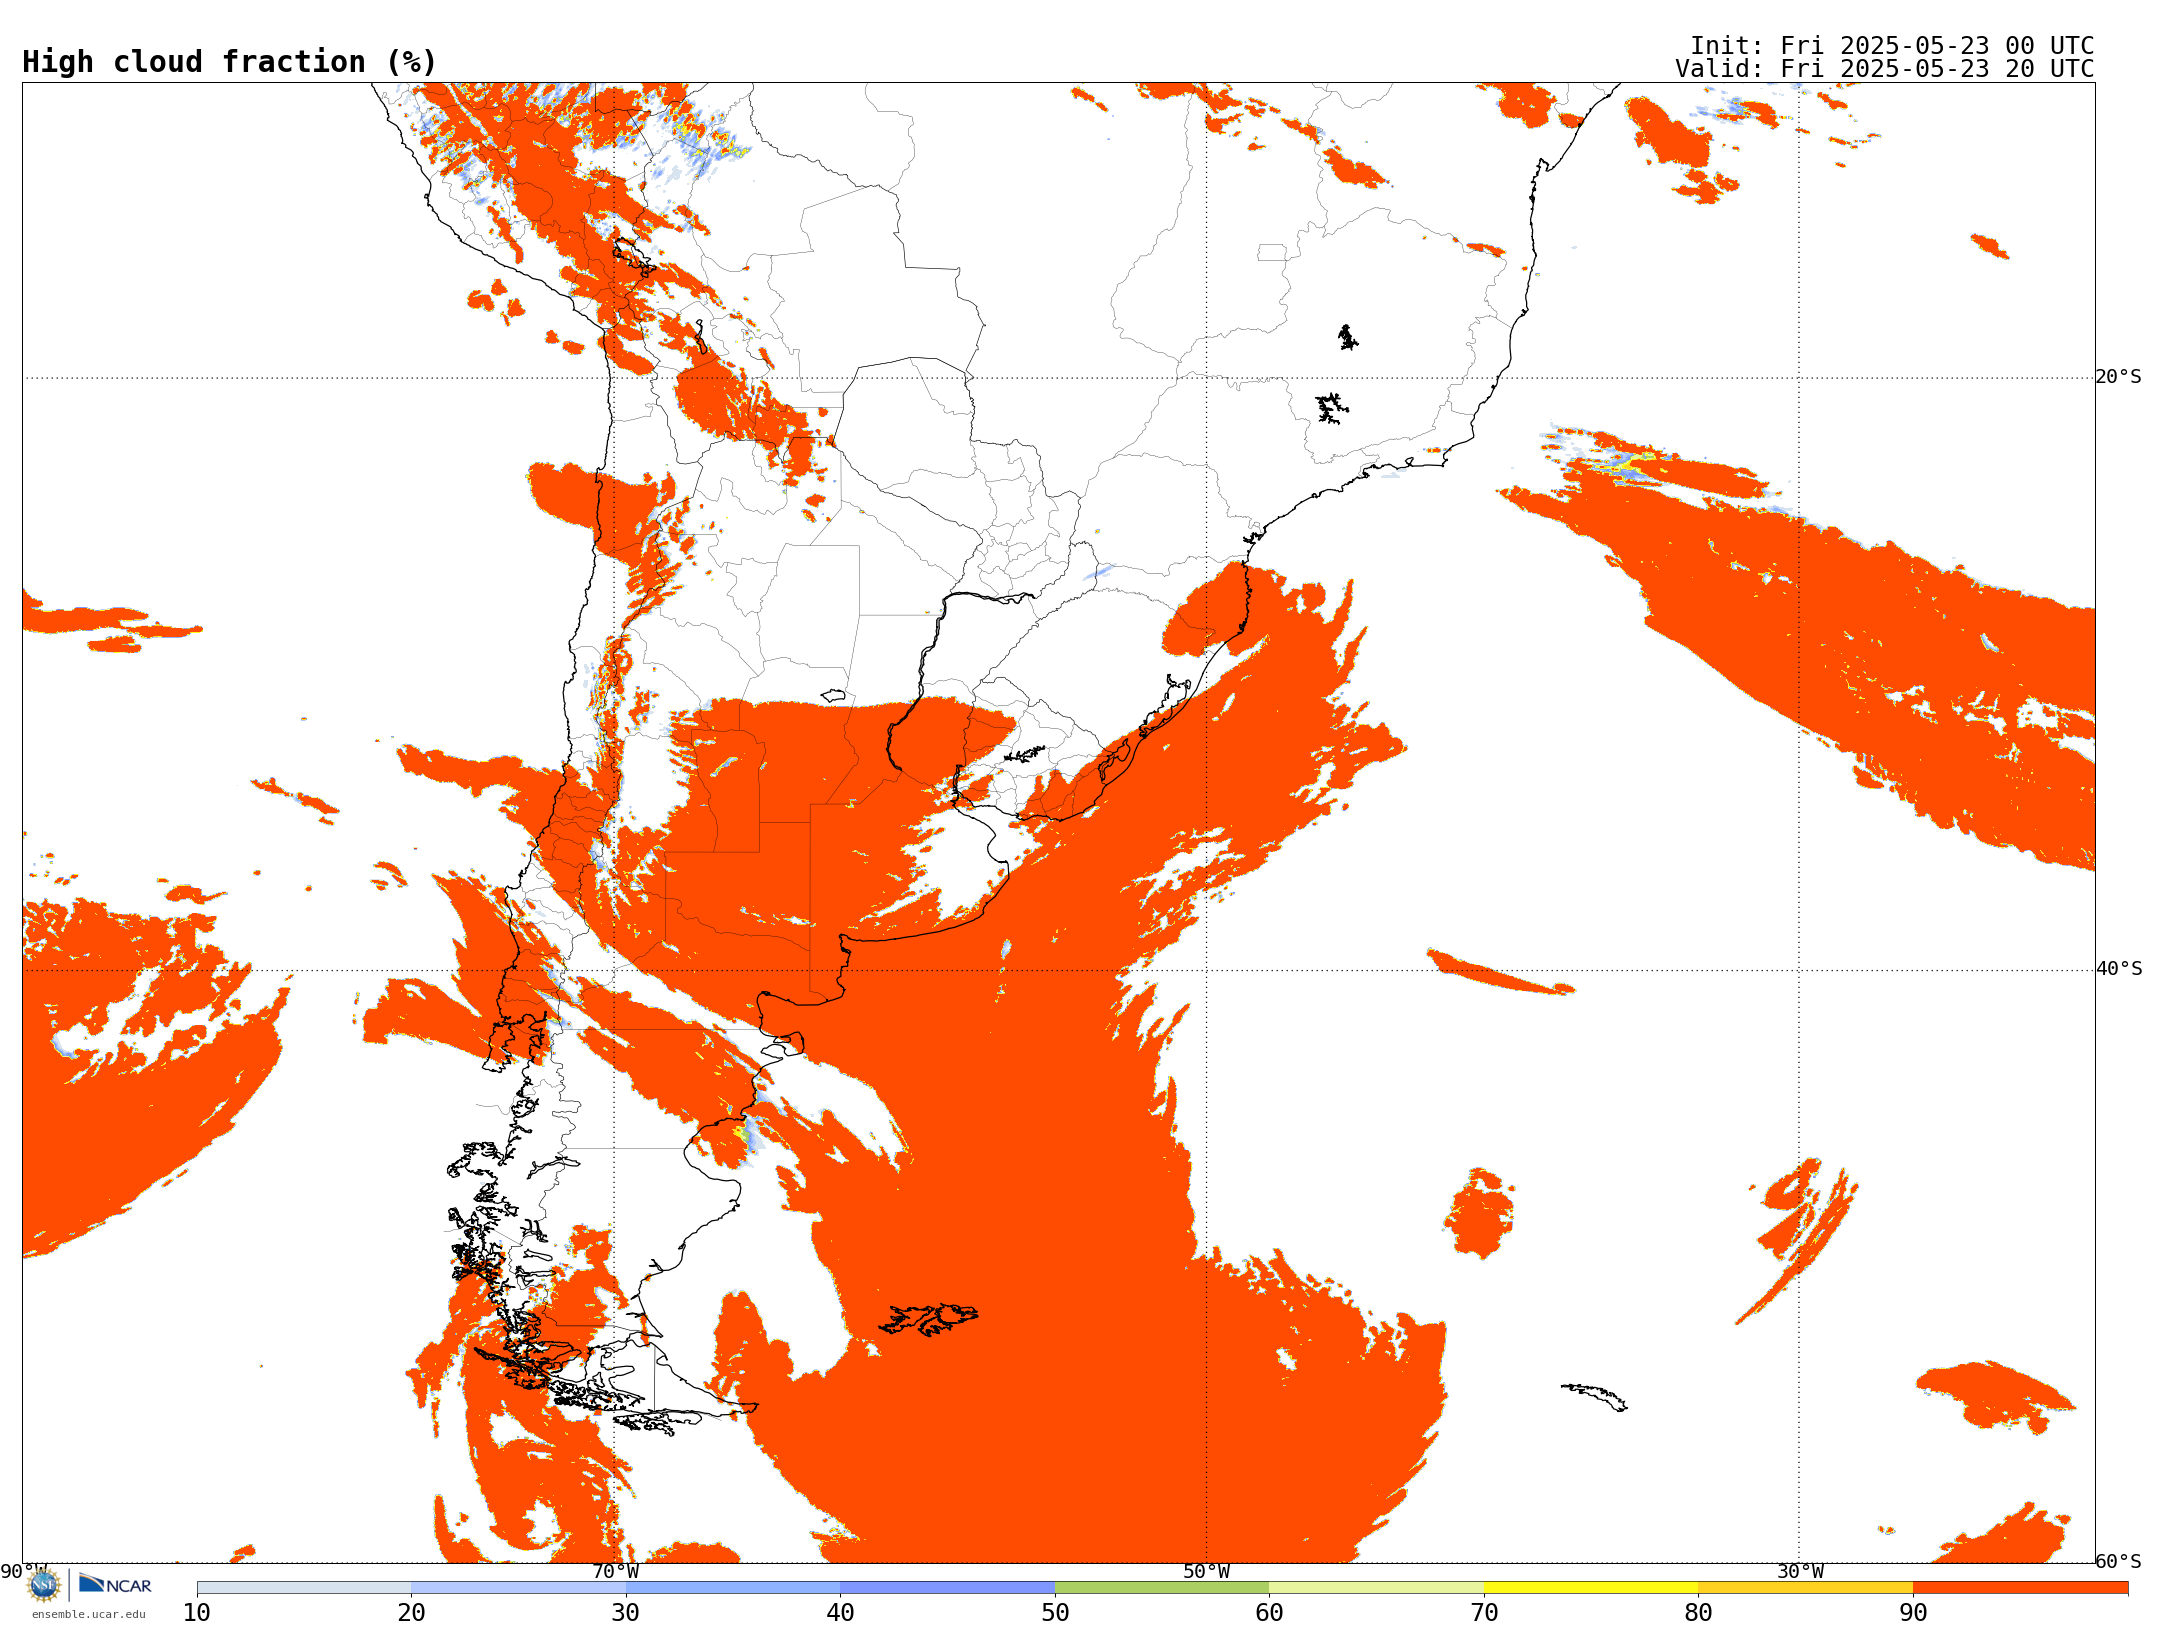Click the colorbar tick label 20
Image resolution: width=2160 pixels, height=1626 pixels.
(x=411, y=1613)
